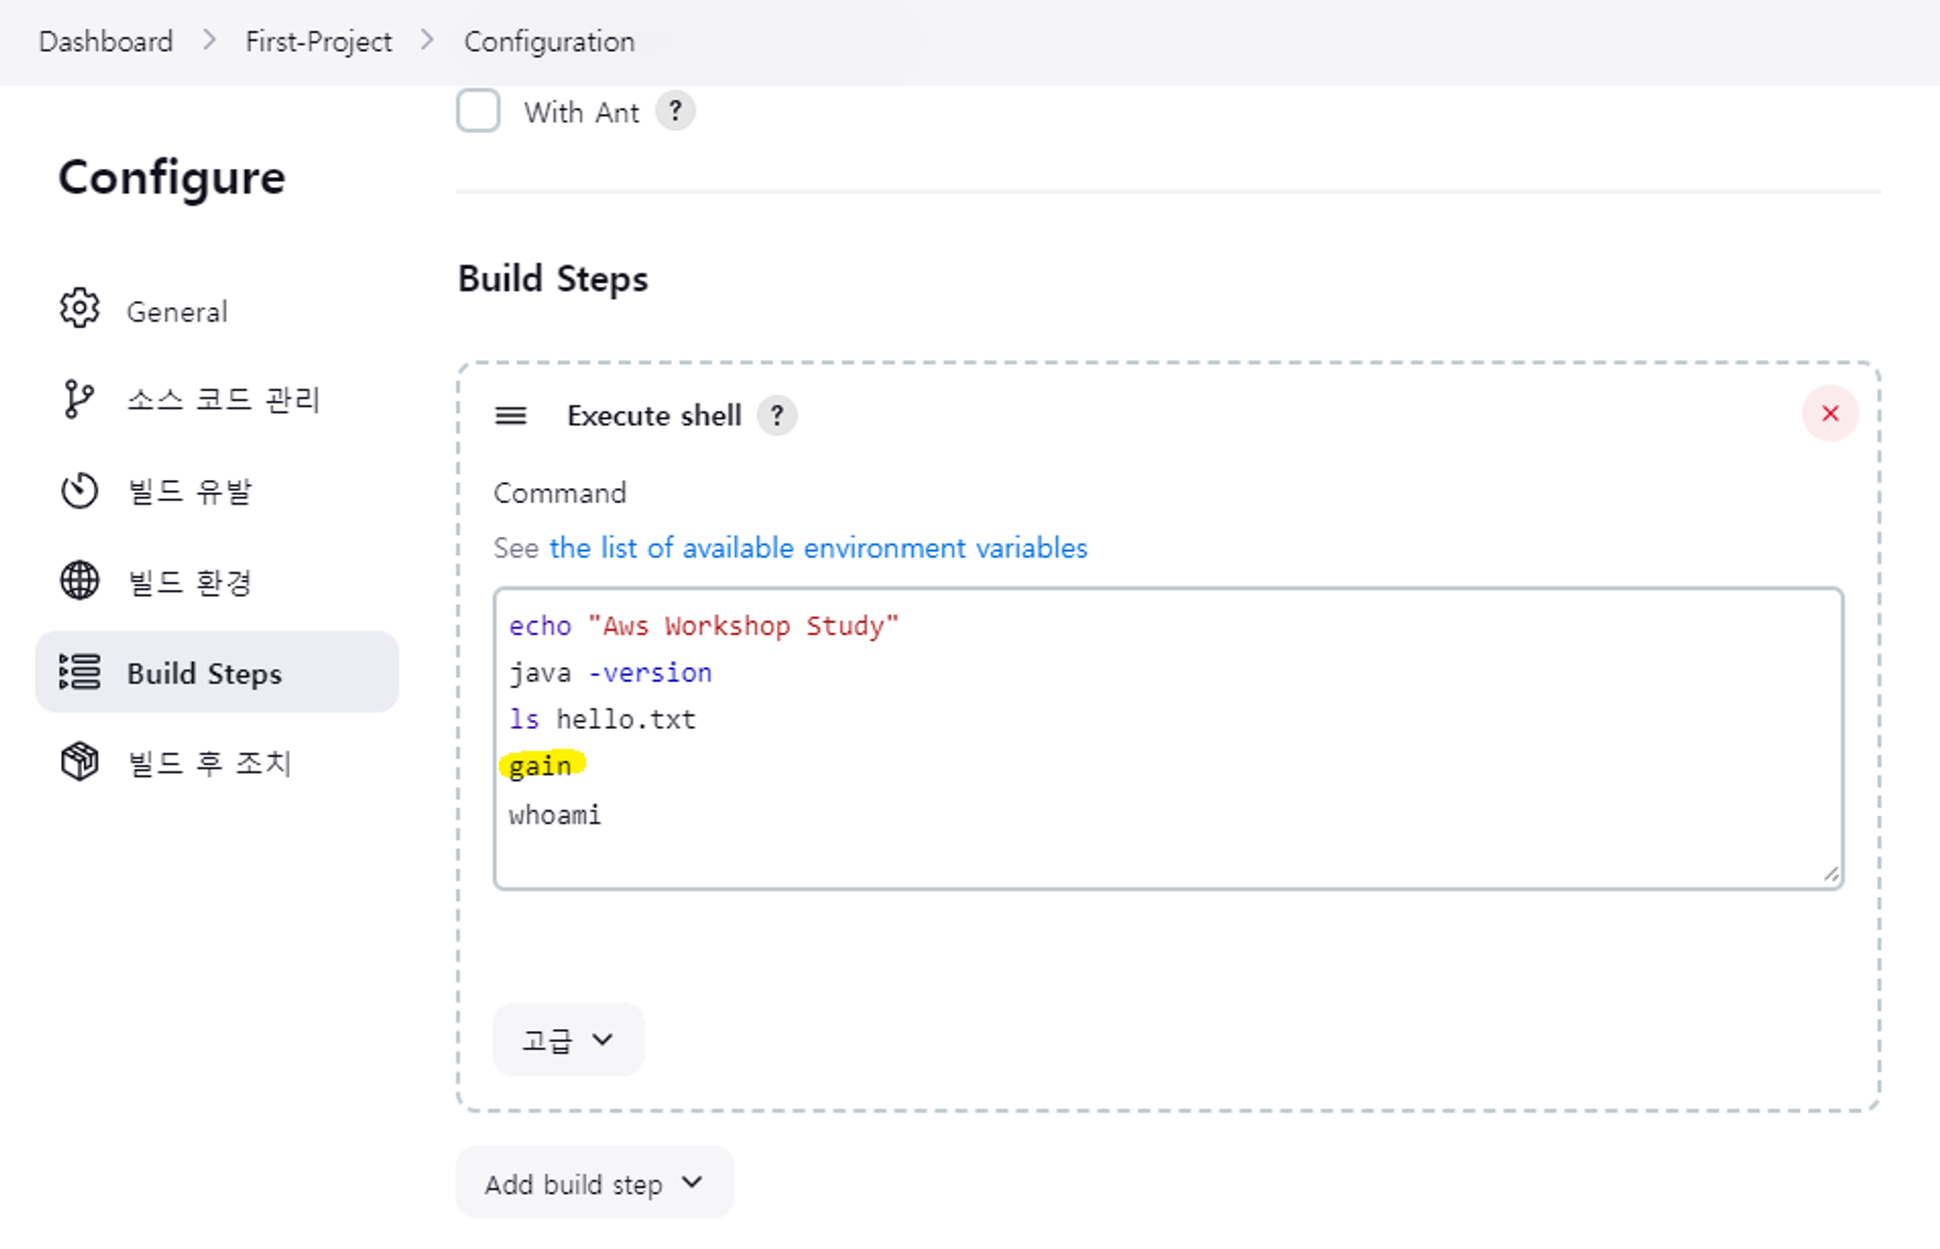The width and height of the screenshot is (1940, 1249).
Task: Click the build trigger clock icon
Action: [x=79, y=490]
